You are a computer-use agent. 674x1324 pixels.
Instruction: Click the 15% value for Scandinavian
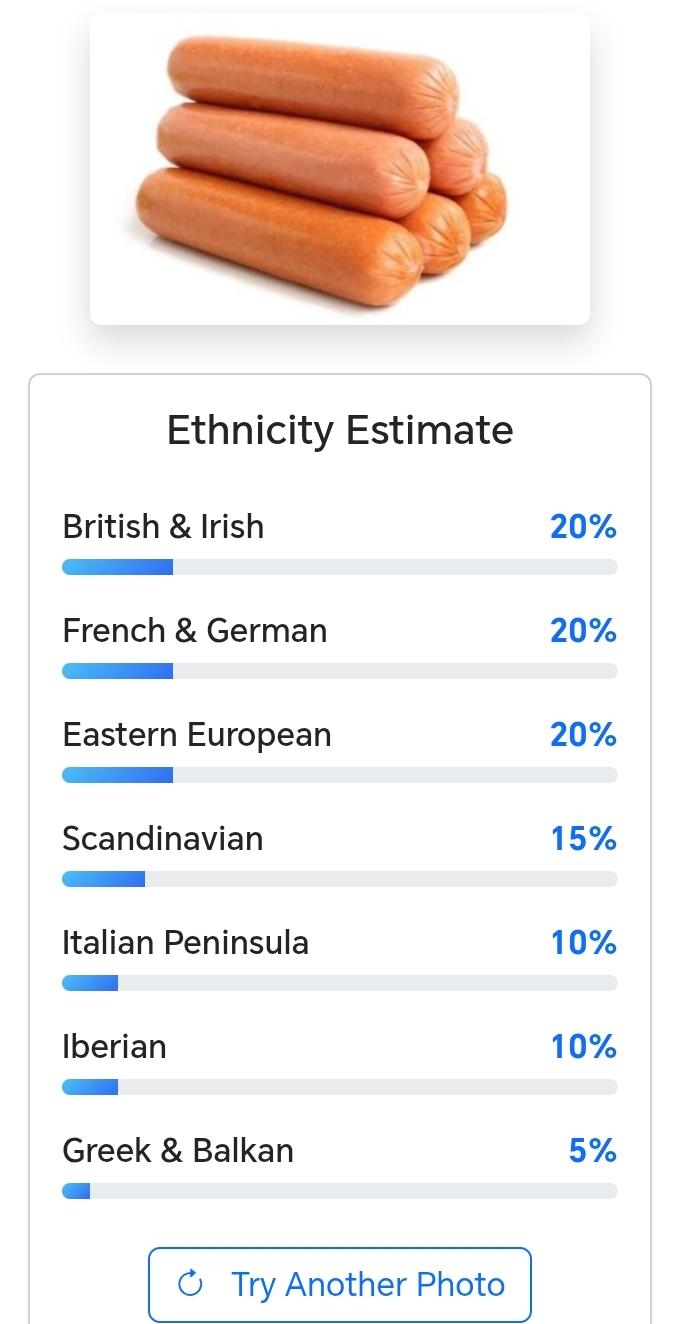pyautogui.click(x=583, y=839)
